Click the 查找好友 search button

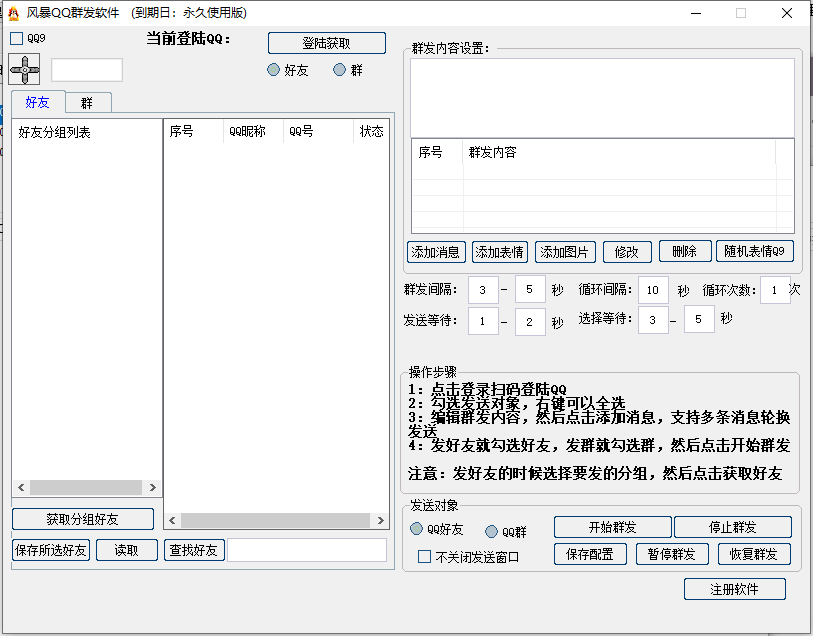pyautogui.click(x=194, y=550)
